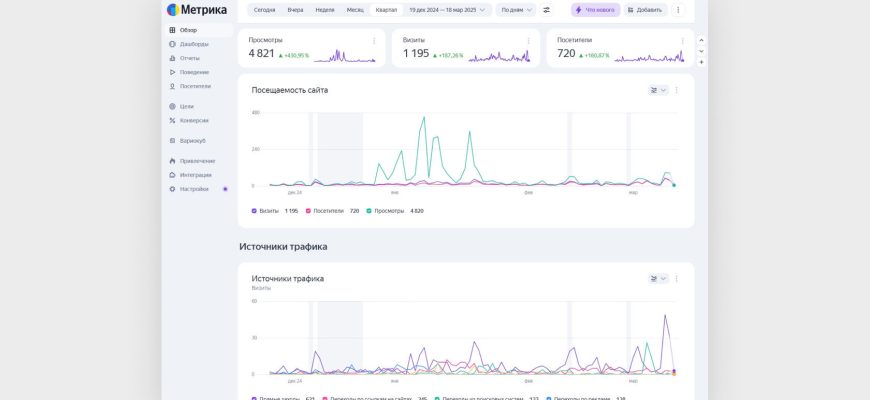
Task: Select the Неделя period tab
Action: point(325,10)
